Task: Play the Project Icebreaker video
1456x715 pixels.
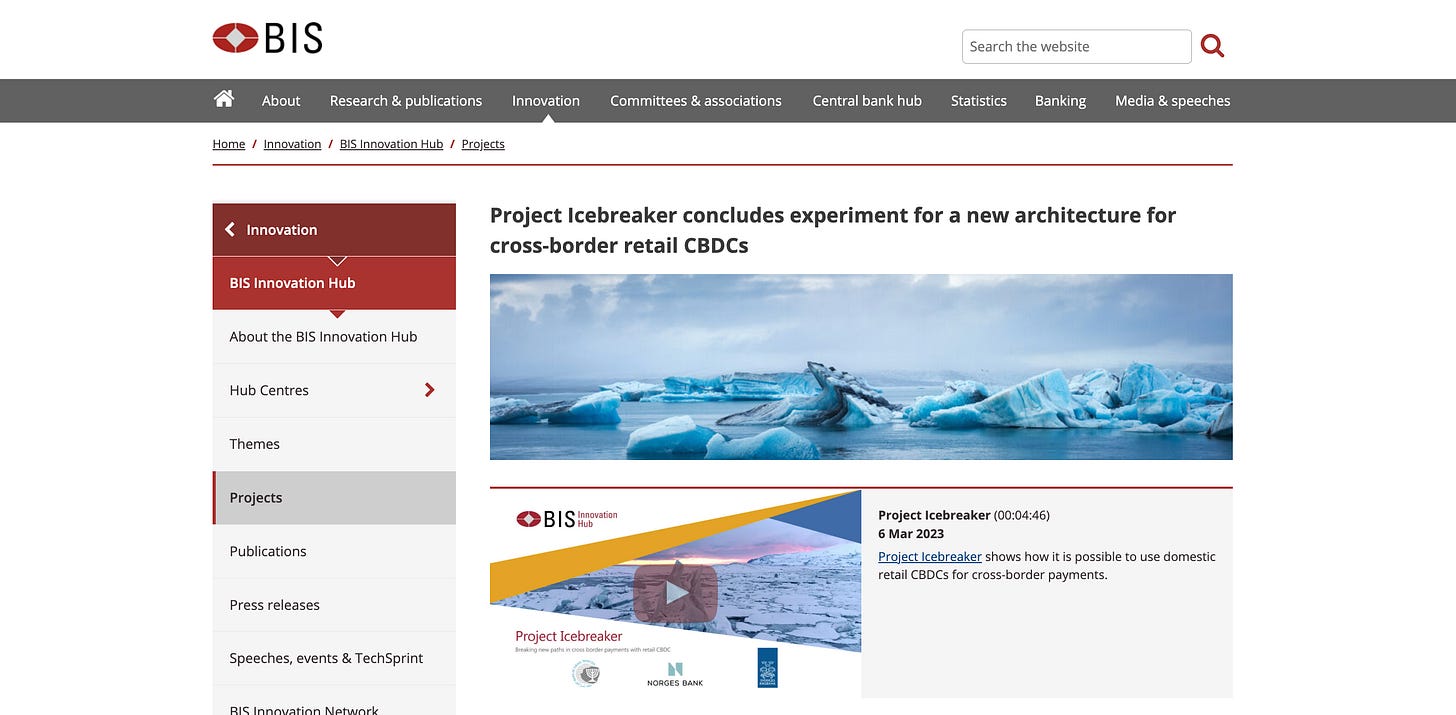Action: click(x=675, y=593)
